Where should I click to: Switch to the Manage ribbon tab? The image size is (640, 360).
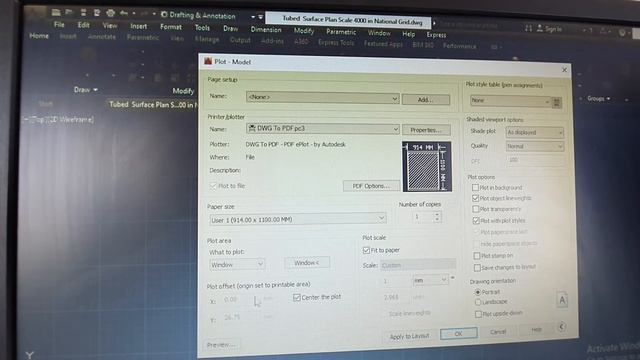click(x=207, y=39)
